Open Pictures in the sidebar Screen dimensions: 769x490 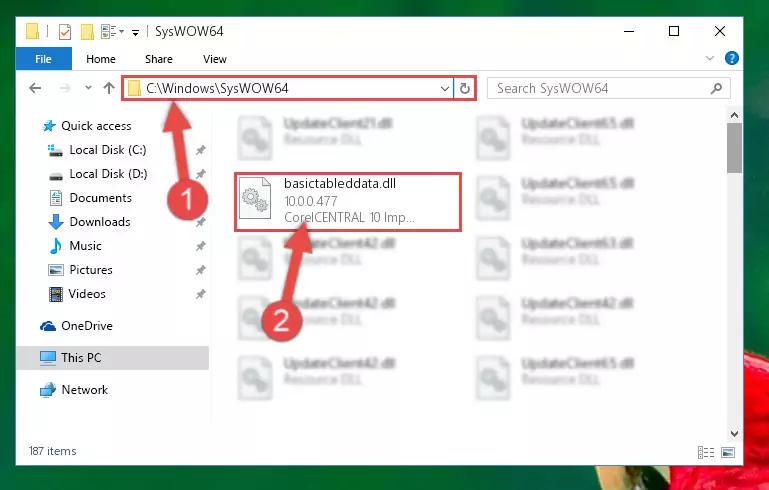point(91,270)
